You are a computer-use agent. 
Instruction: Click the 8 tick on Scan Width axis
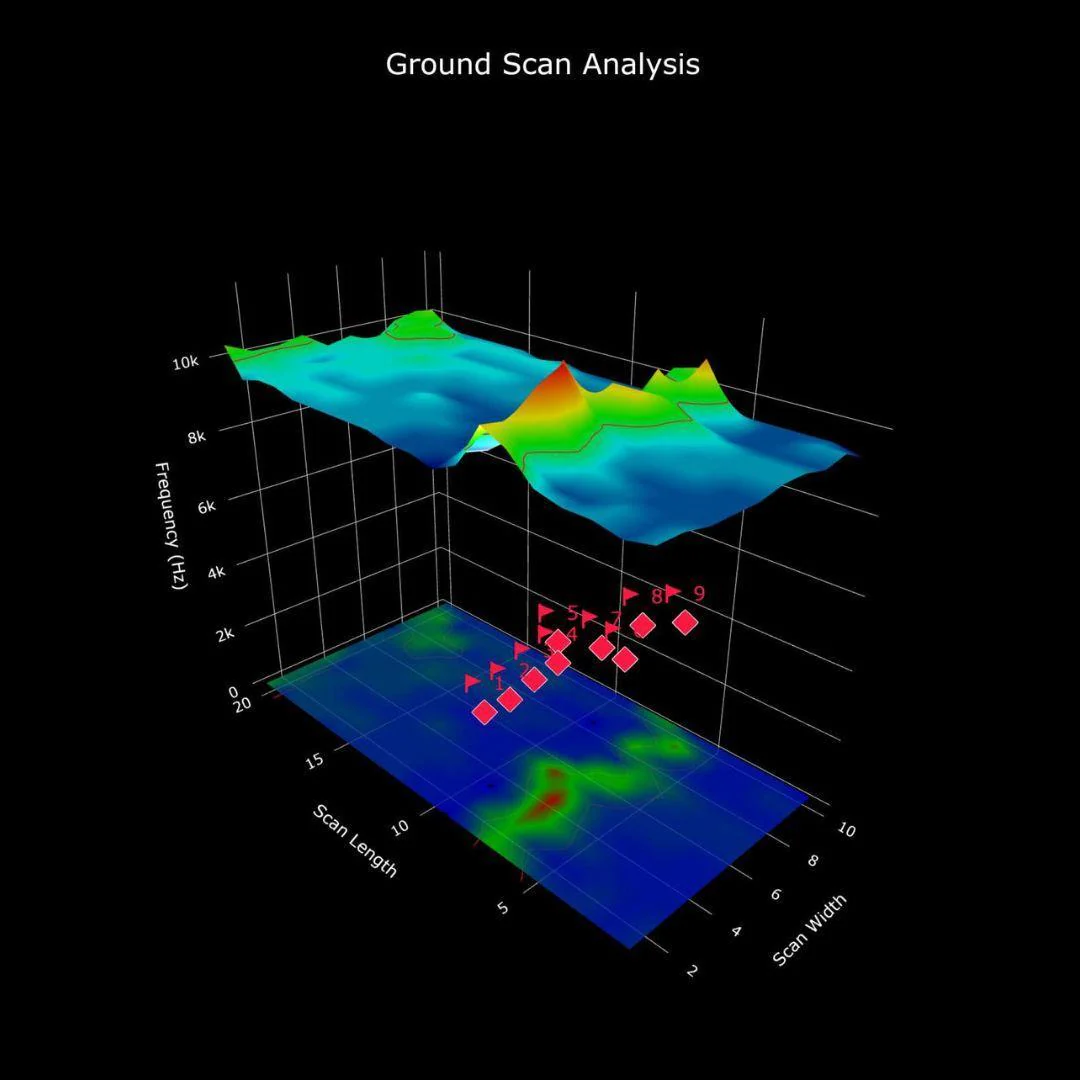point(813,860)
